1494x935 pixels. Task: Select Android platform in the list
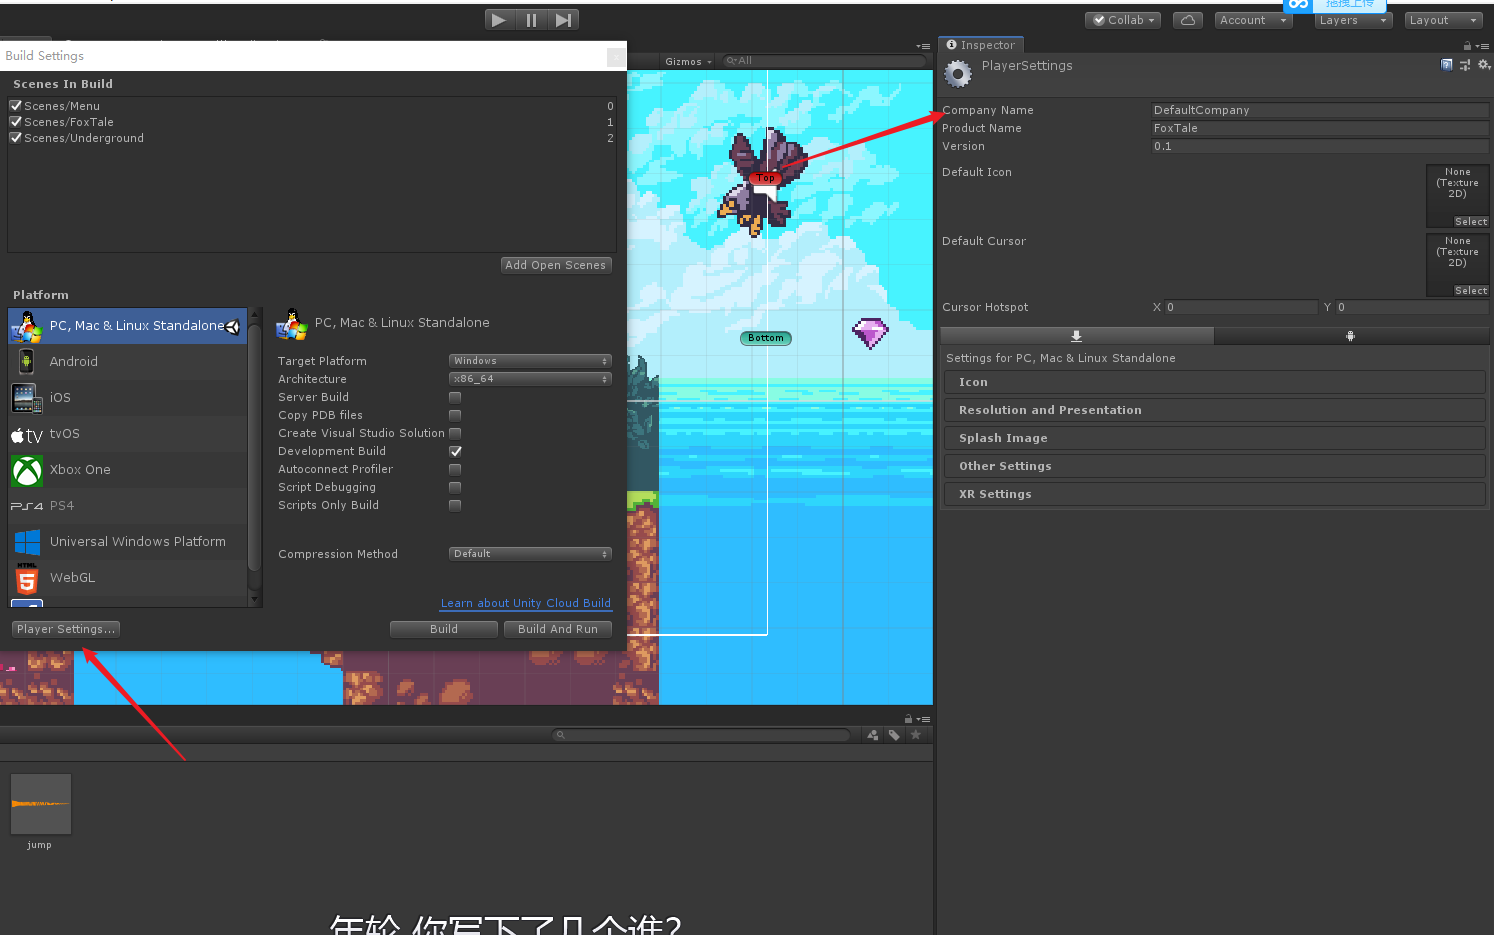127,362
